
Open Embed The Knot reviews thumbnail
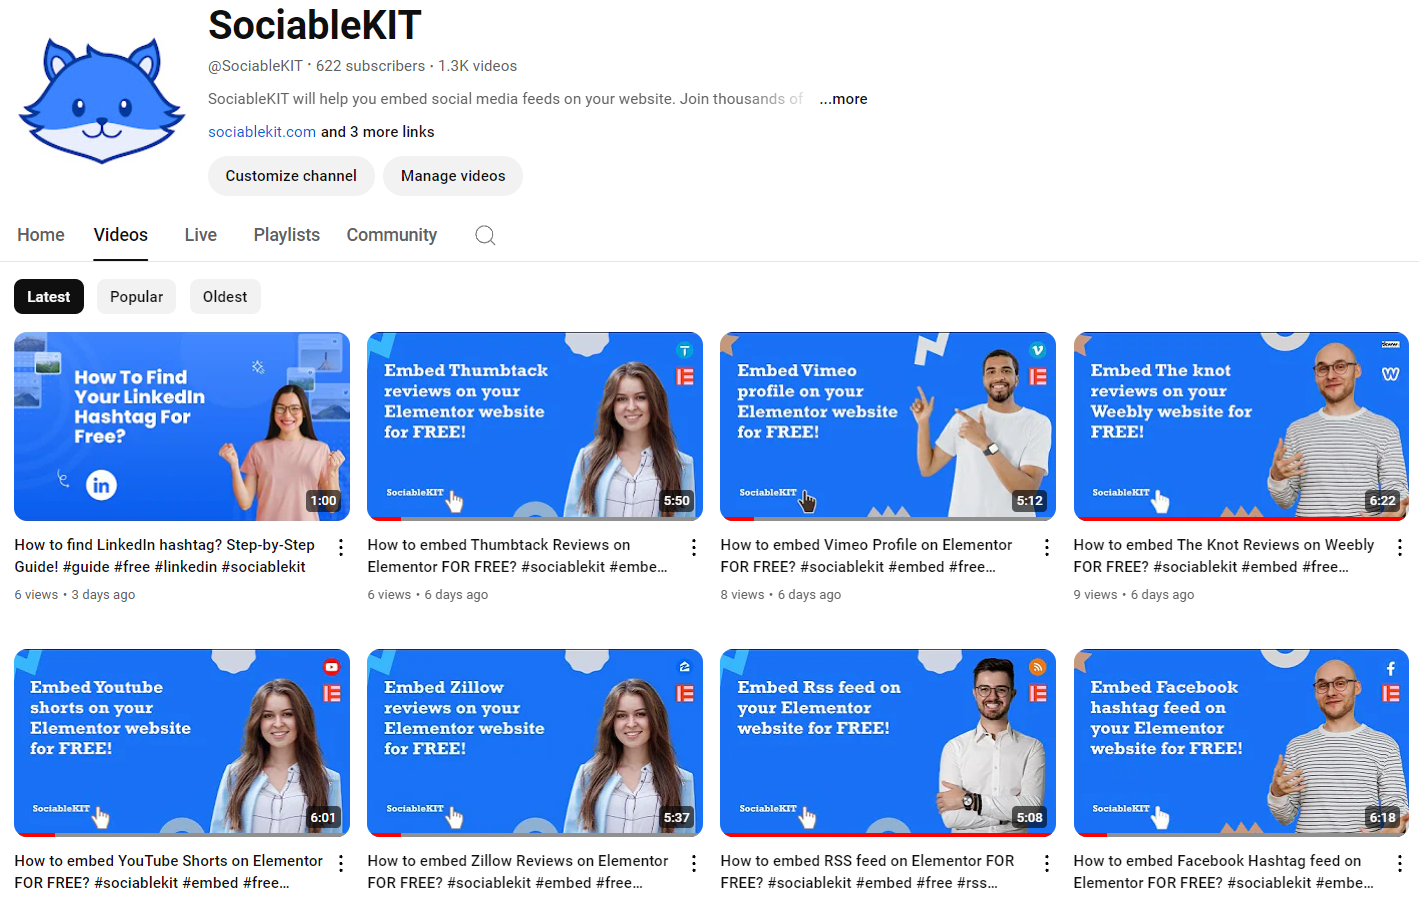pyautogui.click(x=1241, y=426)
